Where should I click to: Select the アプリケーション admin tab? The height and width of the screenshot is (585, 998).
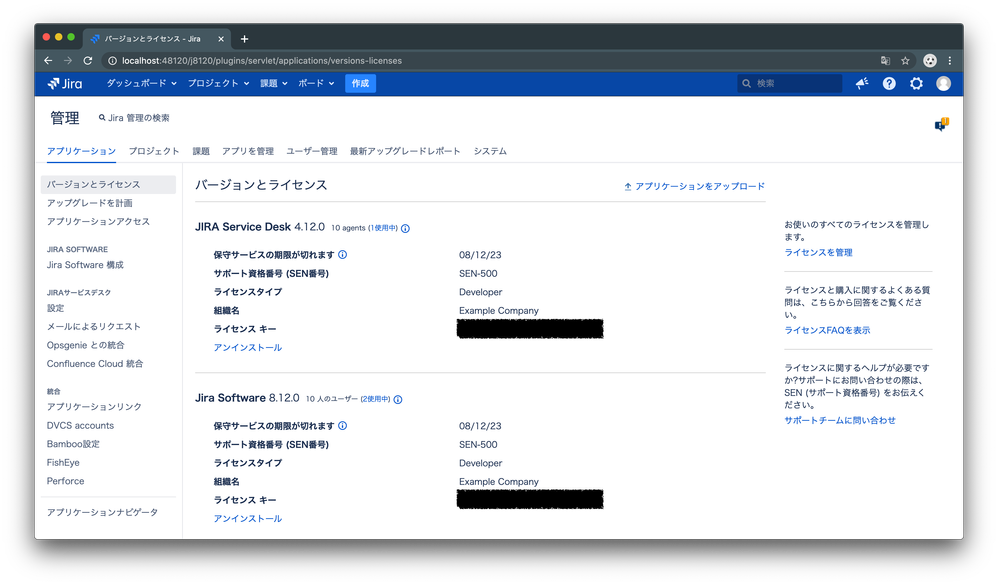click(x=81, y=151)
